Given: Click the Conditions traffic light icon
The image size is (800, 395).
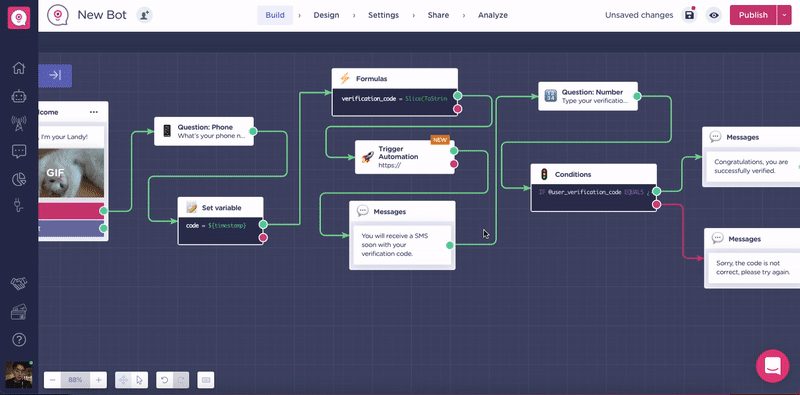Looking at the screenshot, I should click(x=544, y=174).
